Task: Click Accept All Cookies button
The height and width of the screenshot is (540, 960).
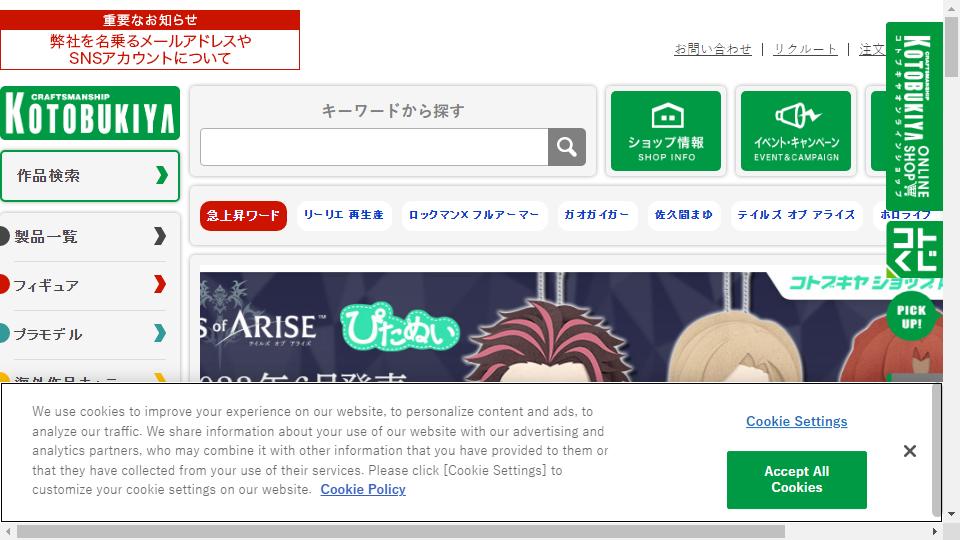Action: pyautogui.click(x=797, y=479)
